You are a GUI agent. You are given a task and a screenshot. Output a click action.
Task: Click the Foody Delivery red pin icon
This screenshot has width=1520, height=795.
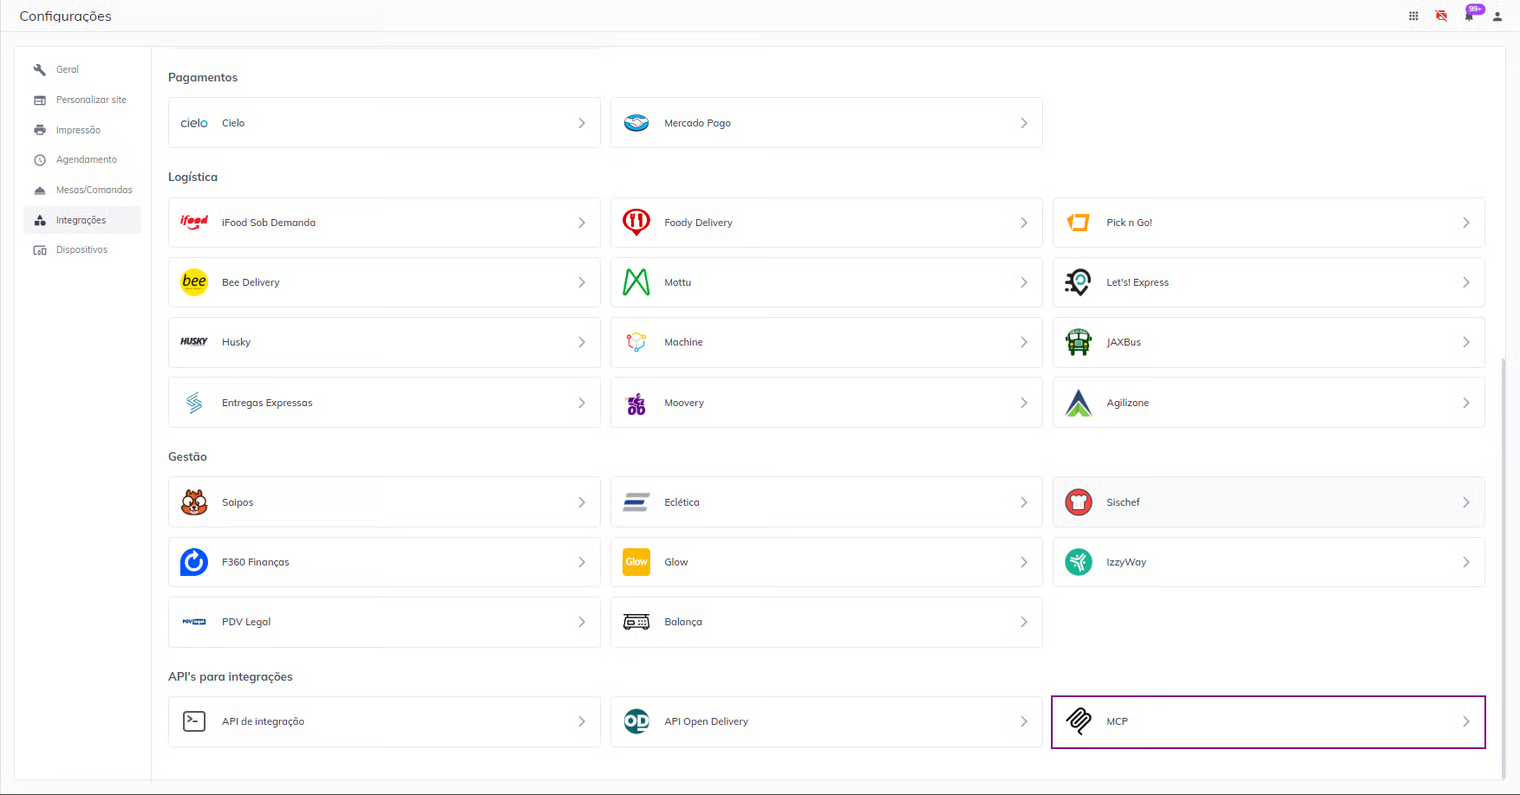coord(636,222)
